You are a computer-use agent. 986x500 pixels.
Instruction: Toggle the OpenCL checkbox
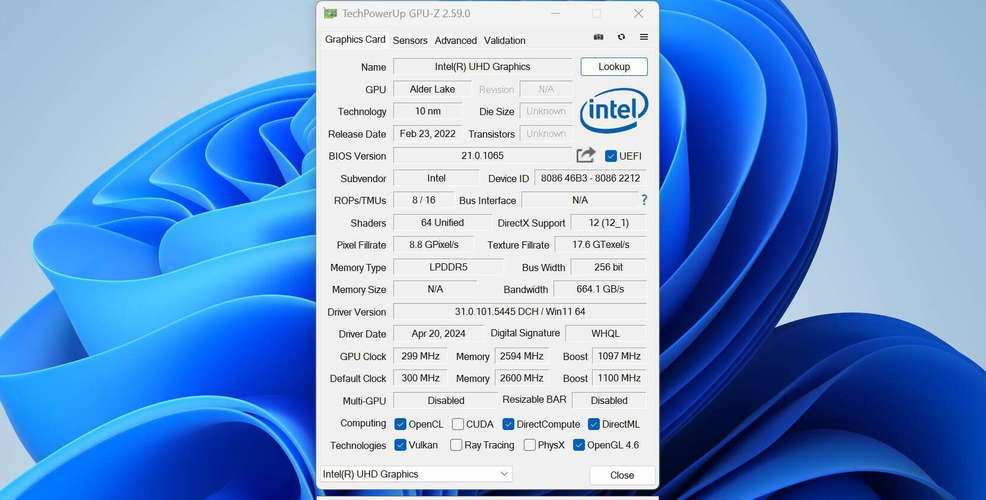[400, 424]
